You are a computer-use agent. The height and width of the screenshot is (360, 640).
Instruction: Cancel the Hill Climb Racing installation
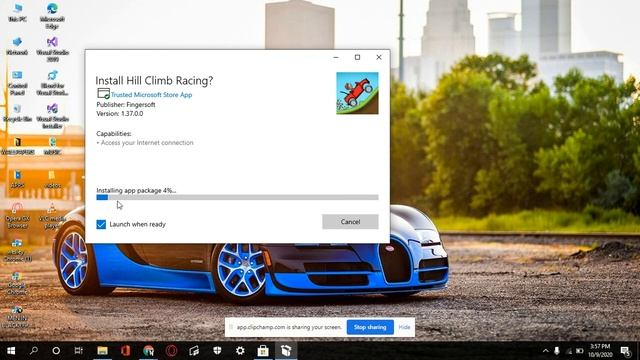tap(350, 222)
